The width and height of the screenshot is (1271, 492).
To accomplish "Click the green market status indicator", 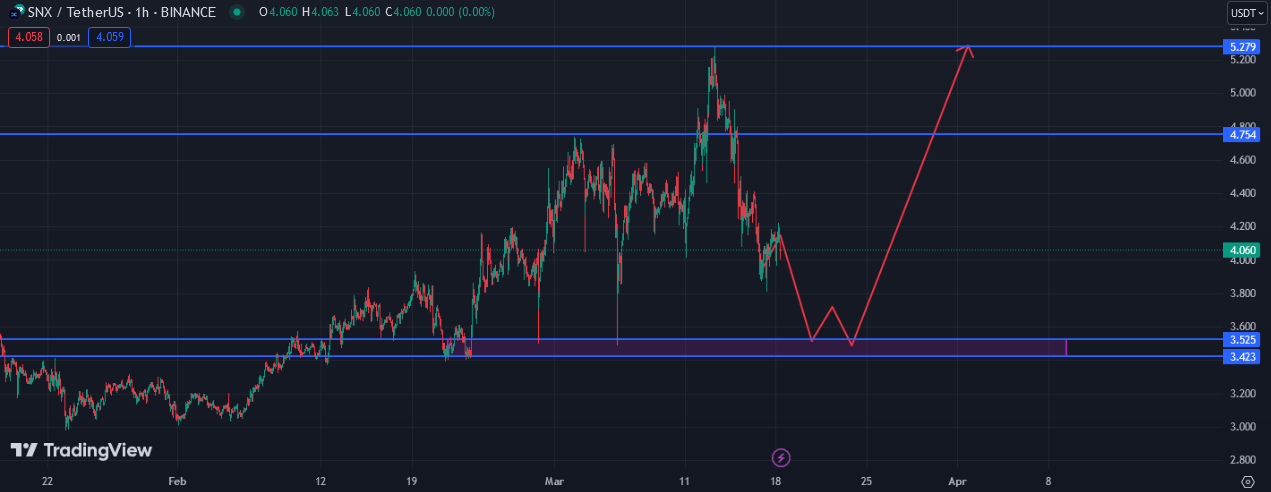I will (236, 12).
